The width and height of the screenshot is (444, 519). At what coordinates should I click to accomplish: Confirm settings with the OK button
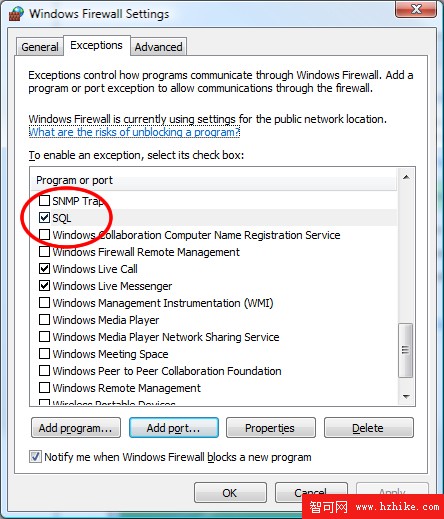pyautogui.click(x=230, y=492)
